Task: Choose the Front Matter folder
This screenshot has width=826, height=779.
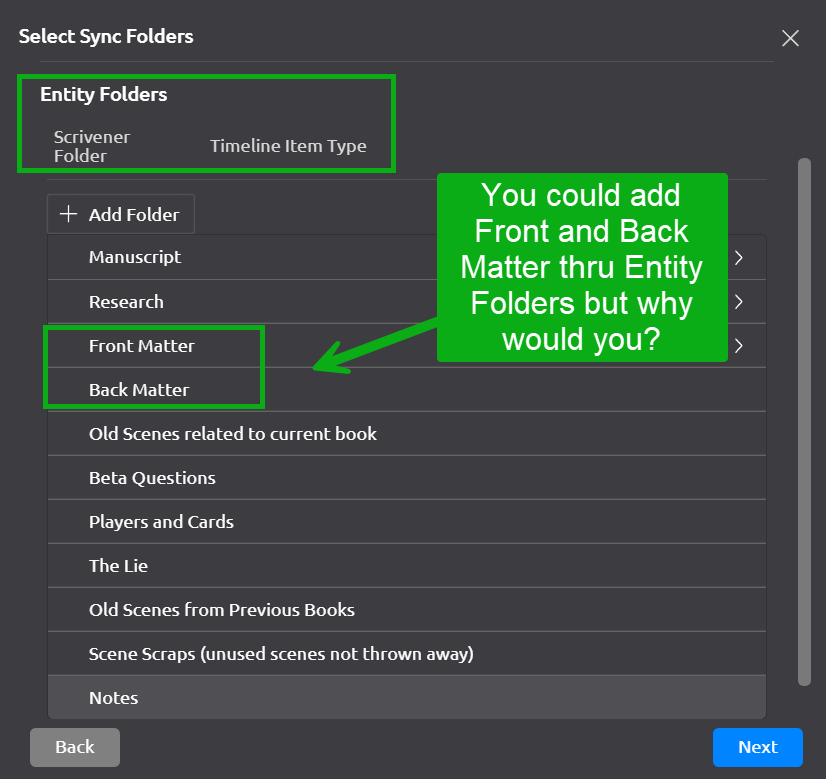Action: coord(141,346)
